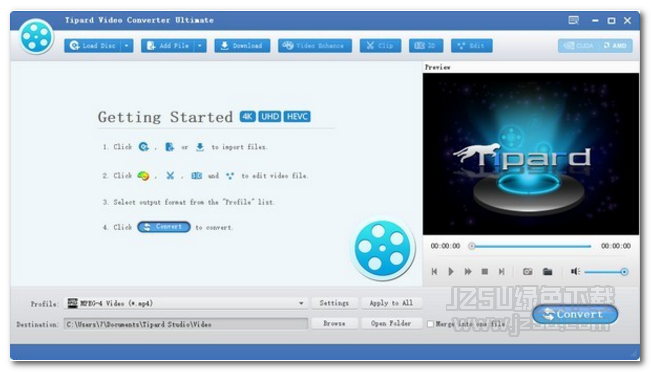Play the preview video
The height and width of the screenshot is (372, 651).
(451, 272)
